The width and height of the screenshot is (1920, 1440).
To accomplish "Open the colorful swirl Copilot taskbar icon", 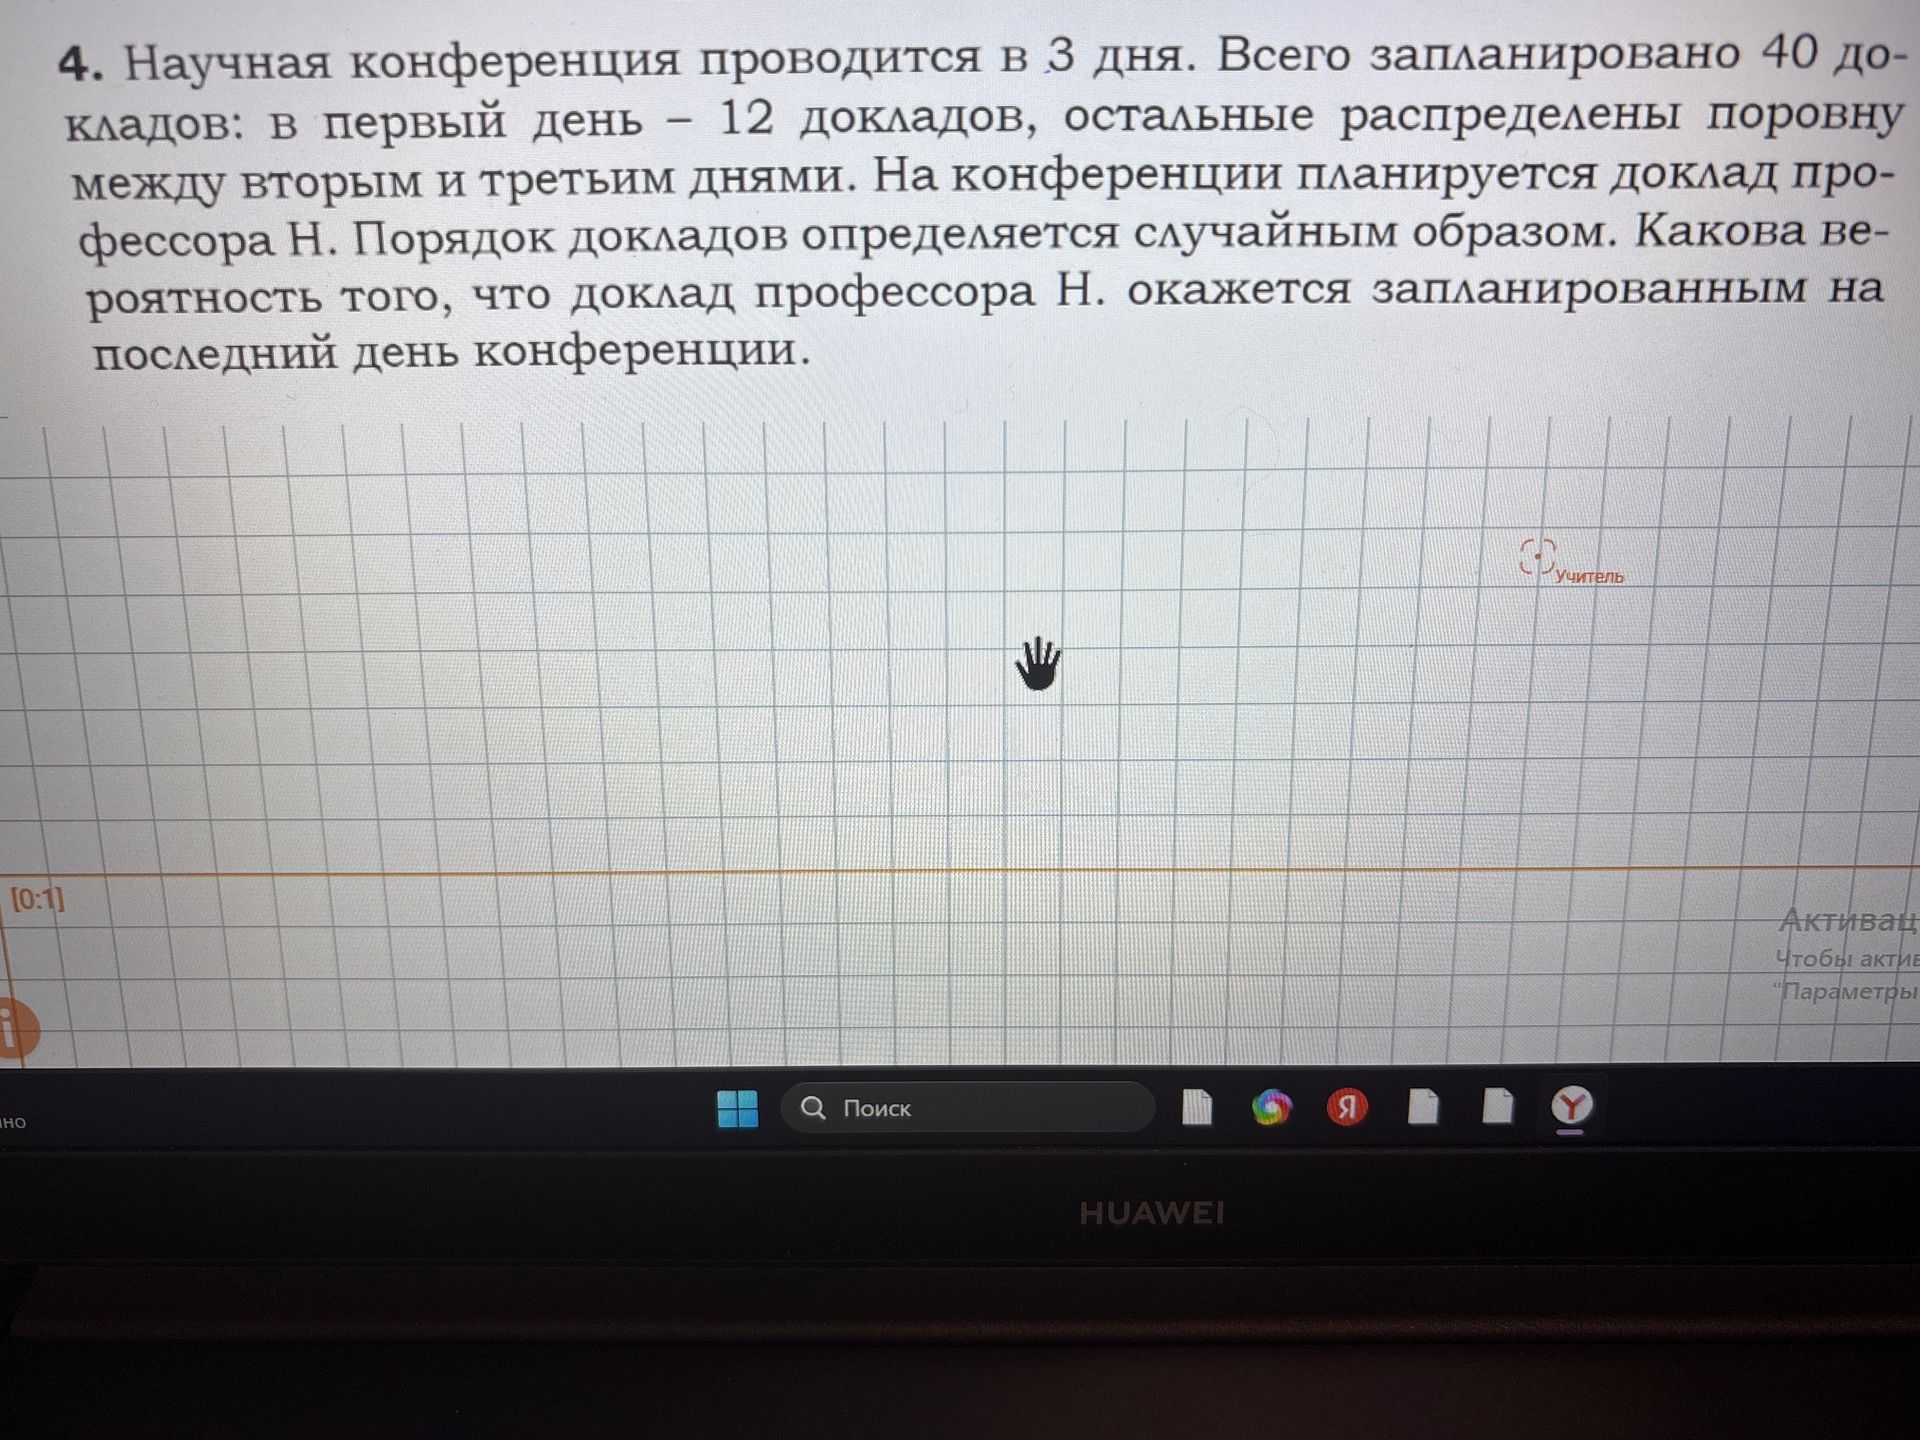I will point(1271,1107).
